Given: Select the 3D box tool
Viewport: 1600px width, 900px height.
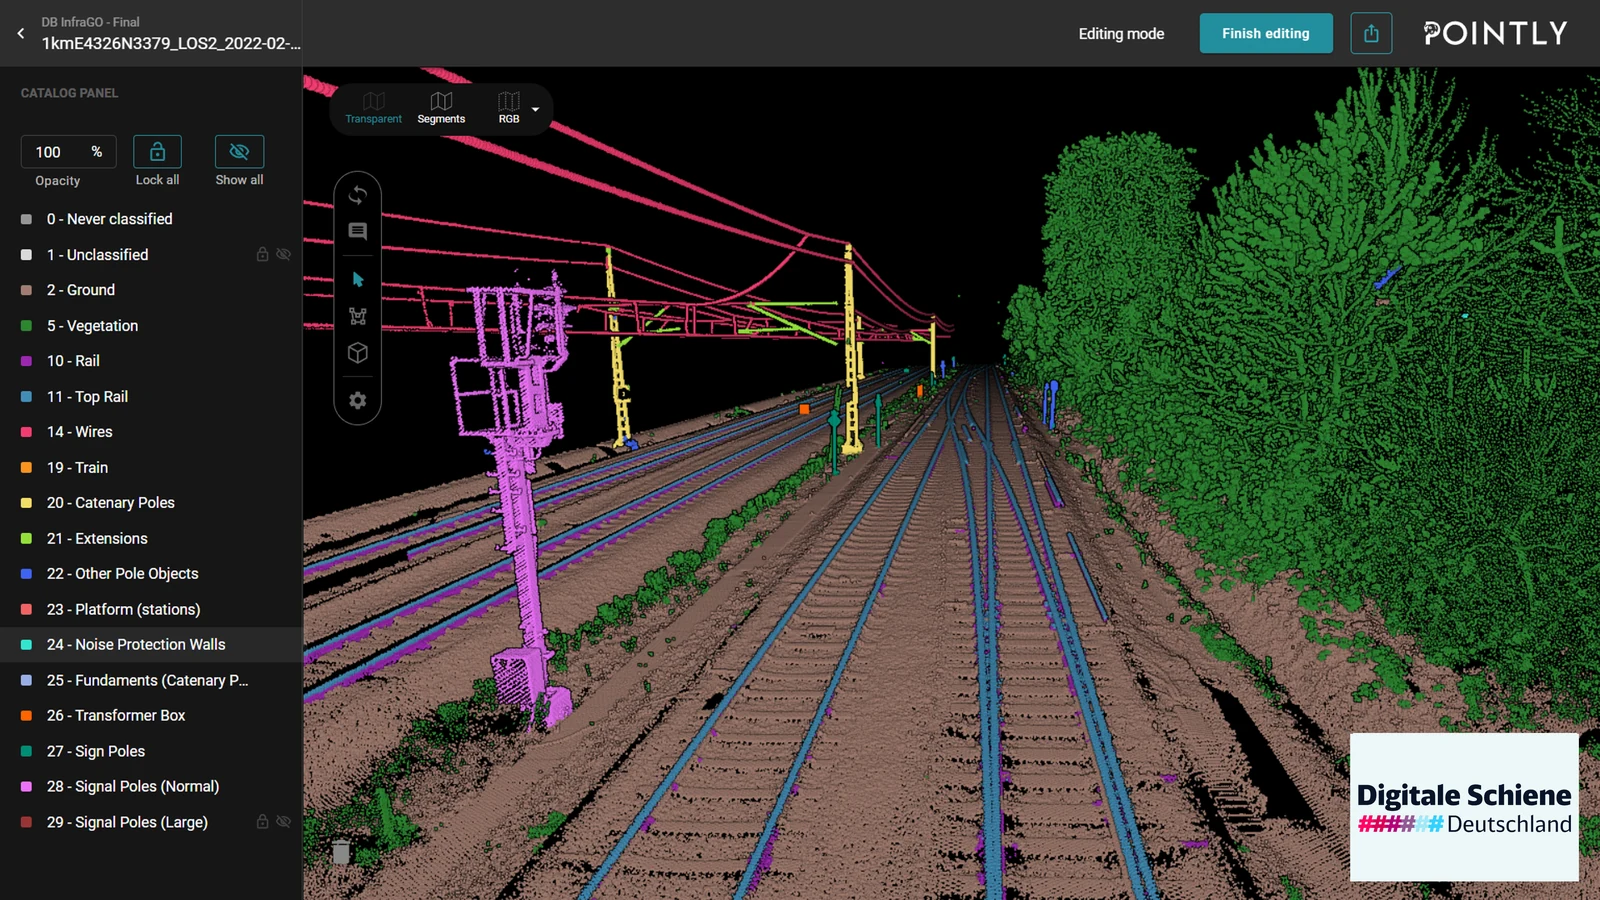Looking at the screenshot, I should [357, 353].
